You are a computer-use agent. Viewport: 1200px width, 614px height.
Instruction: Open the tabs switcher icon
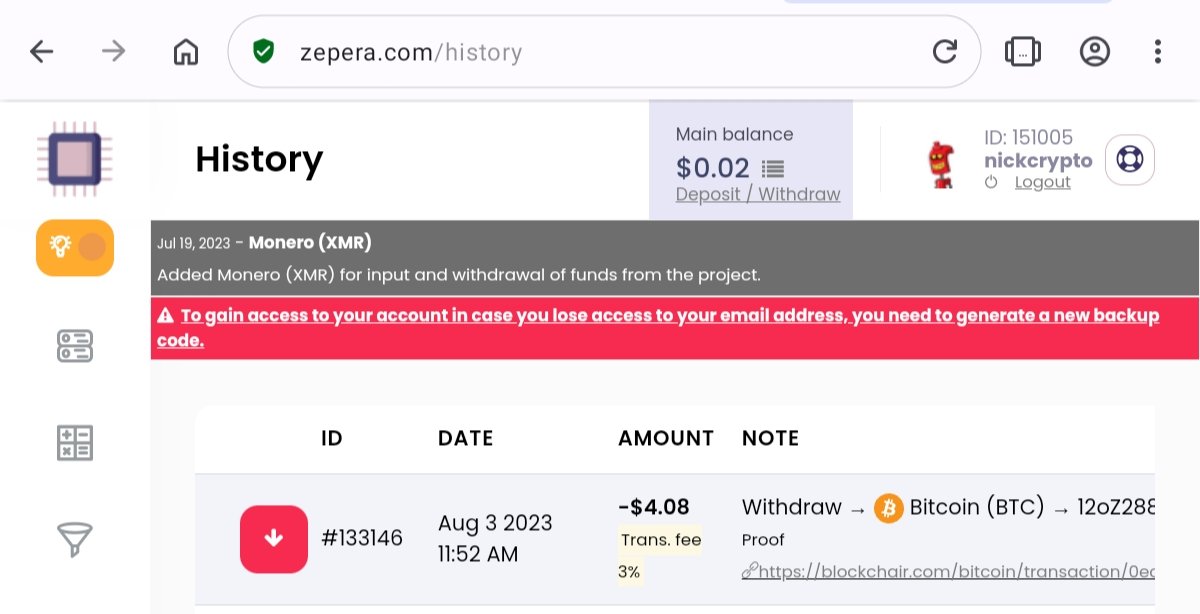coord(1022,51)
